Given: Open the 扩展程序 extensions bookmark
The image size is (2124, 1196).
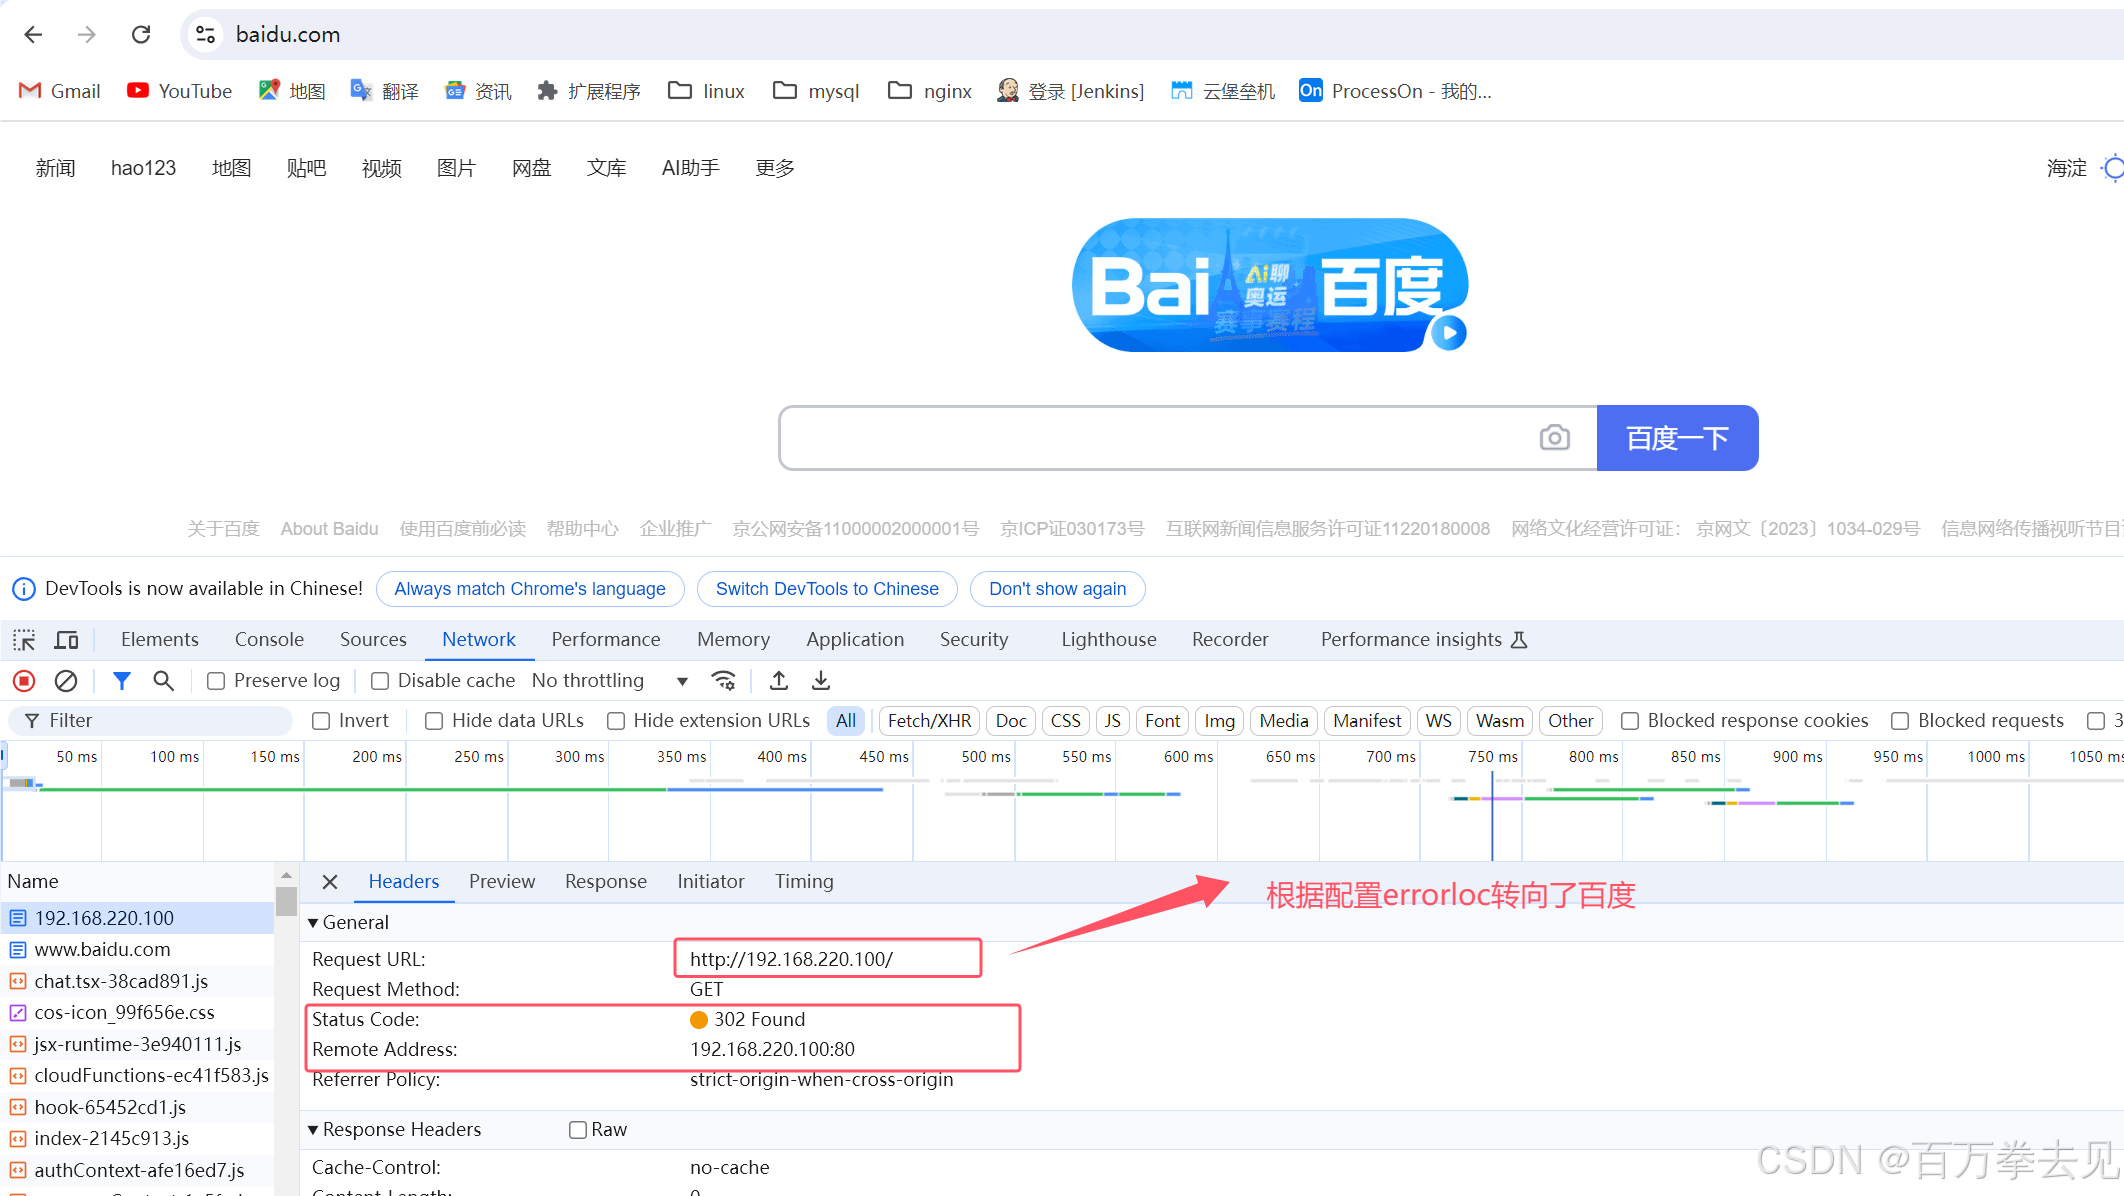Looking at the screenshot, I should 589,91.
